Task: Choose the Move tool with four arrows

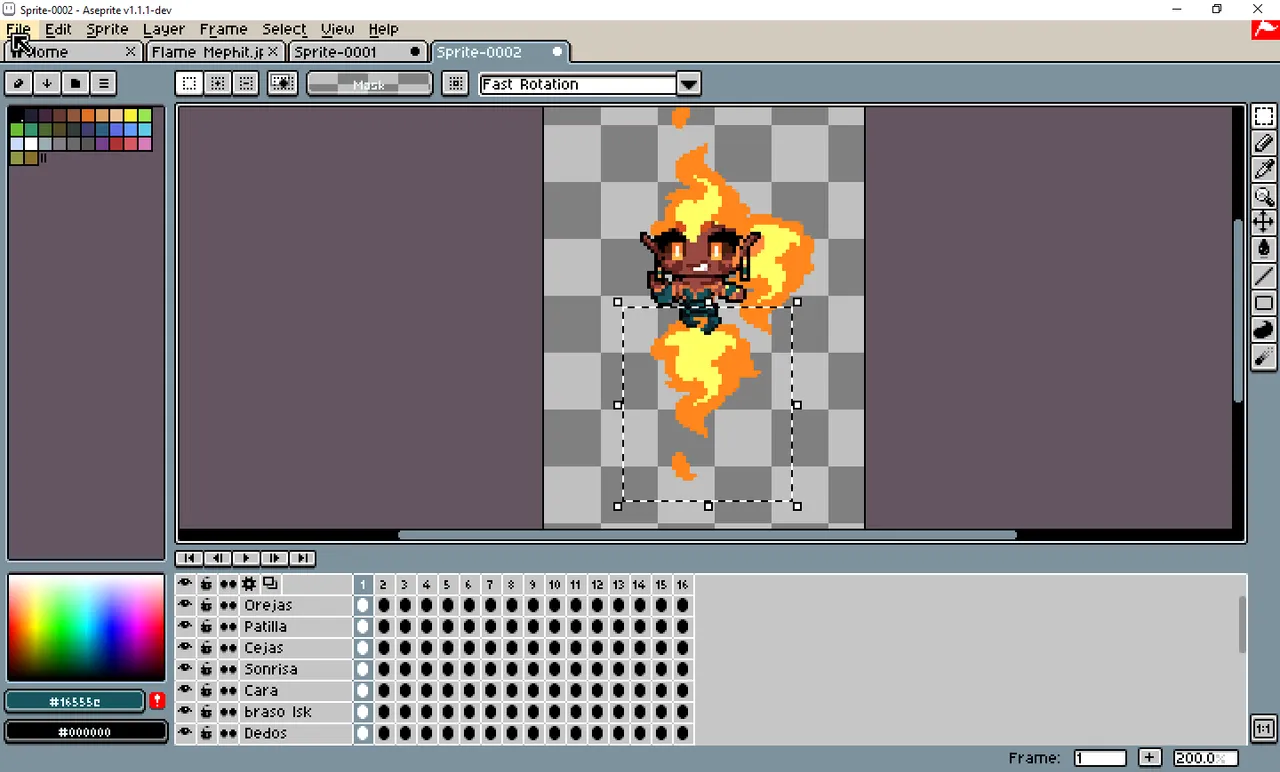Action: 1263,222
